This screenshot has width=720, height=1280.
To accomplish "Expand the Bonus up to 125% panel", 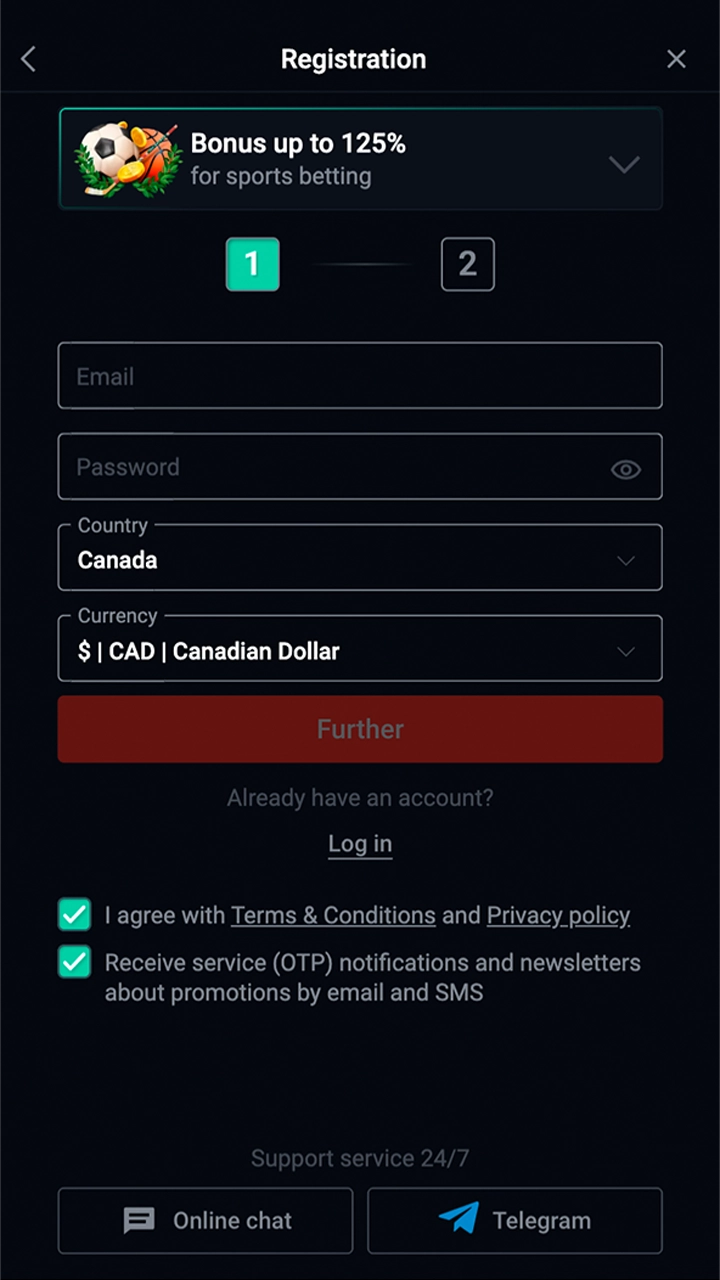I will [x=624, y=164].
